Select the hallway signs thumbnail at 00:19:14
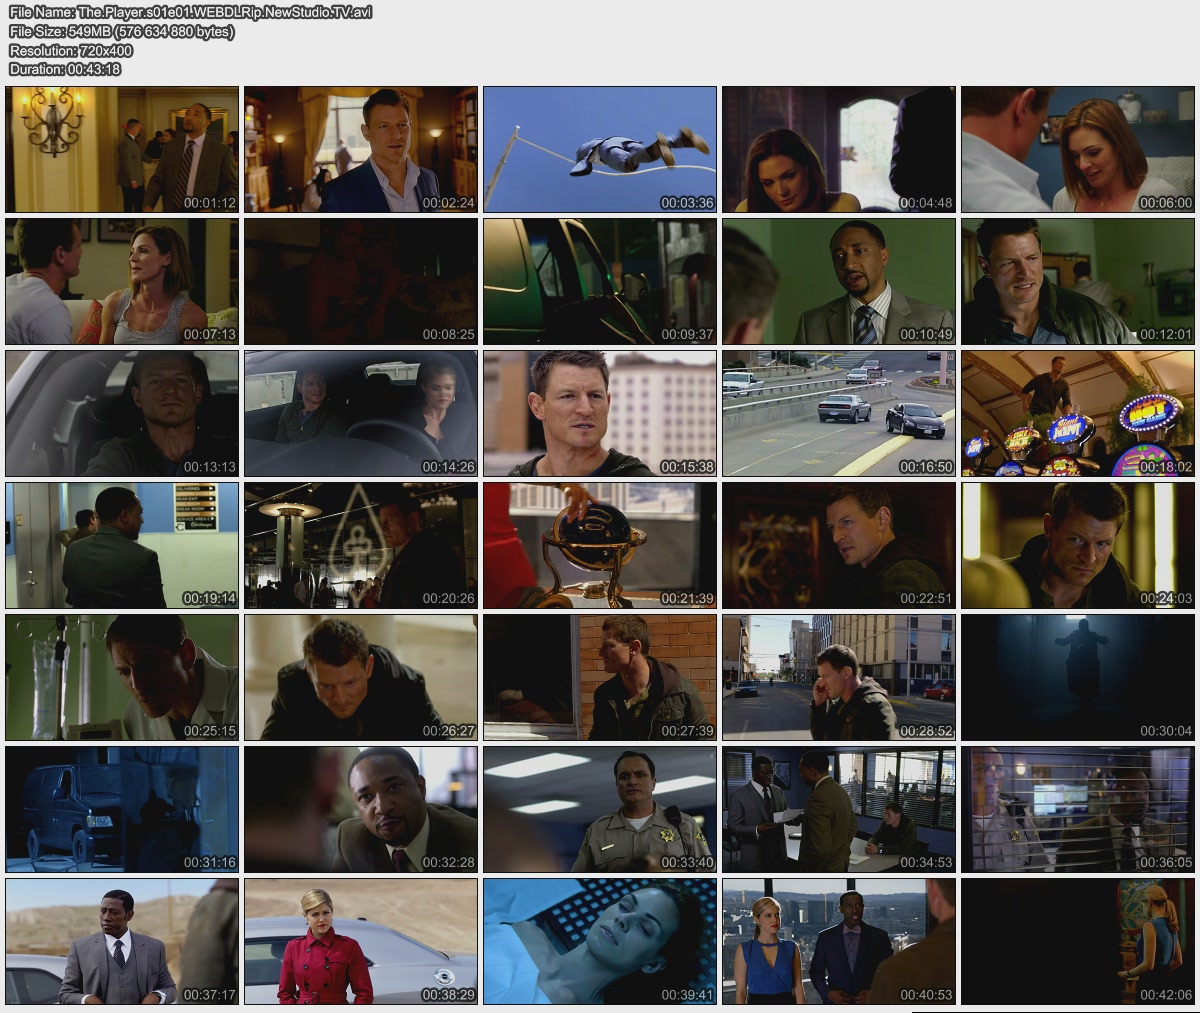 point(122,545)
